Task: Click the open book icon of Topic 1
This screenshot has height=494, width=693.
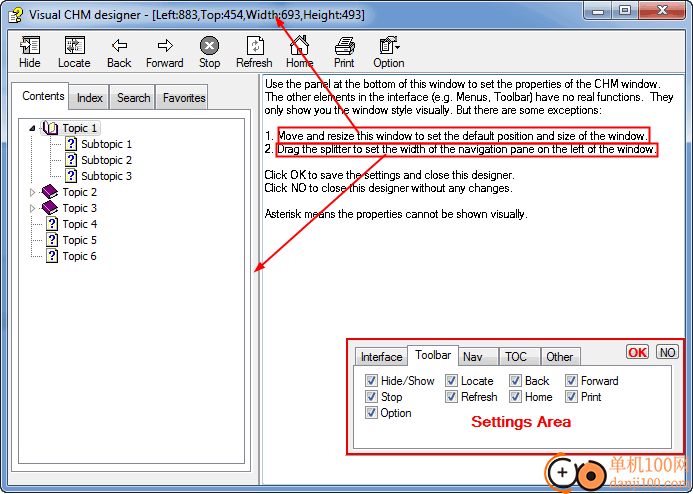Action: point(50,128)
